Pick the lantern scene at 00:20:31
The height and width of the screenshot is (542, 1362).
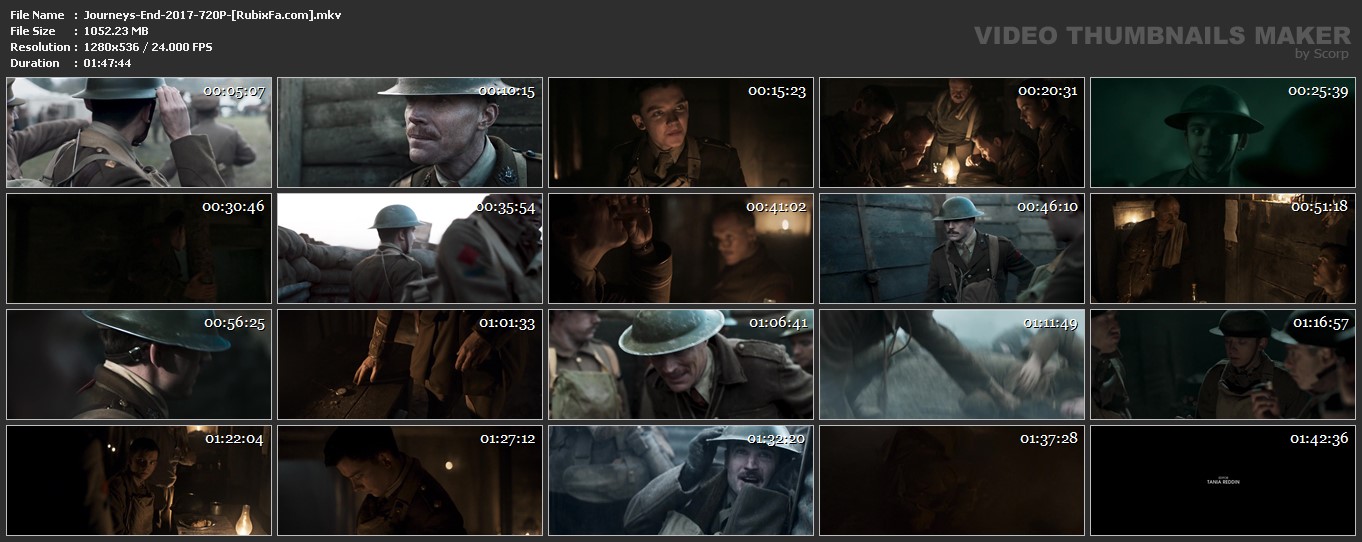pyautogui.click(x=952, y=133)
